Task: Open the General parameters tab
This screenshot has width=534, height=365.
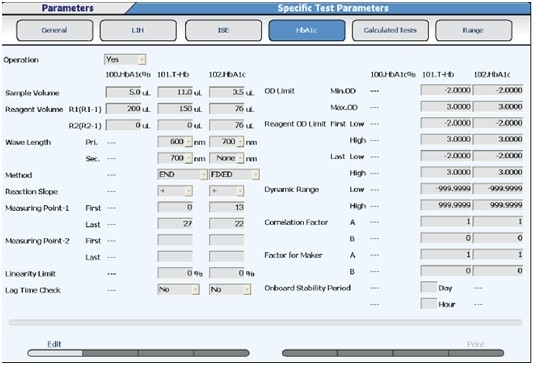Action: point(55,30)
